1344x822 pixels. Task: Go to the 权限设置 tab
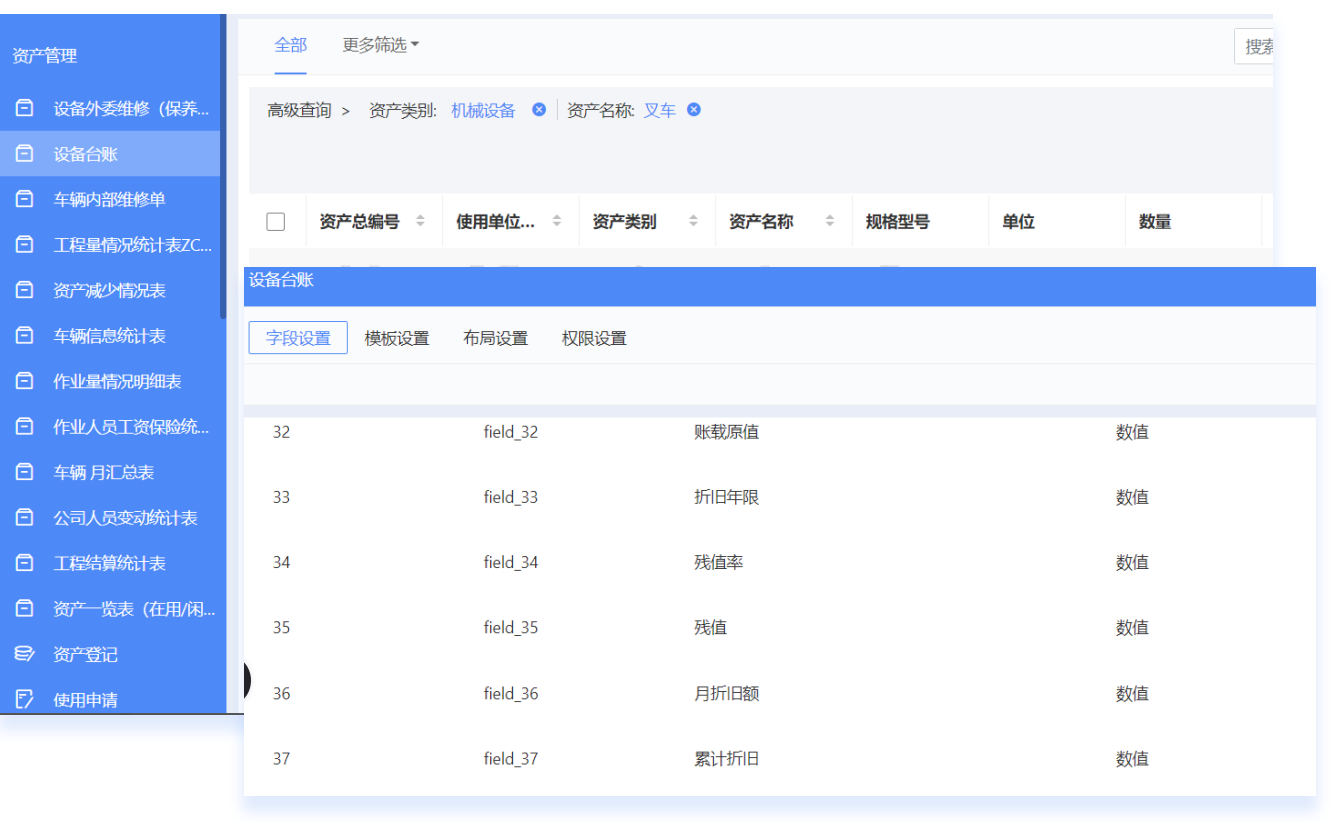tap(594, 338)
